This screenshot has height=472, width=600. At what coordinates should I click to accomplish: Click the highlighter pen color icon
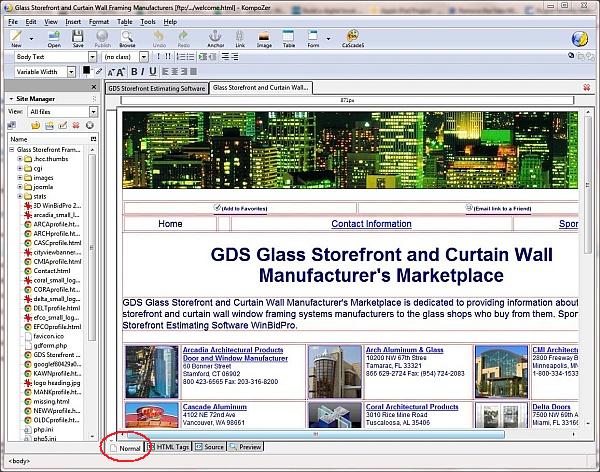[x=99, y=71]
